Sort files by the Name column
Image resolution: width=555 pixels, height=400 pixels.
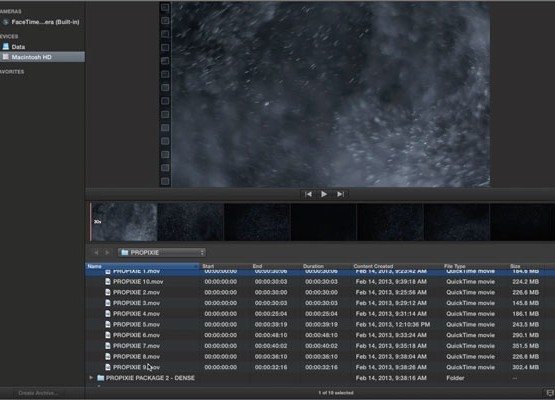143,266
